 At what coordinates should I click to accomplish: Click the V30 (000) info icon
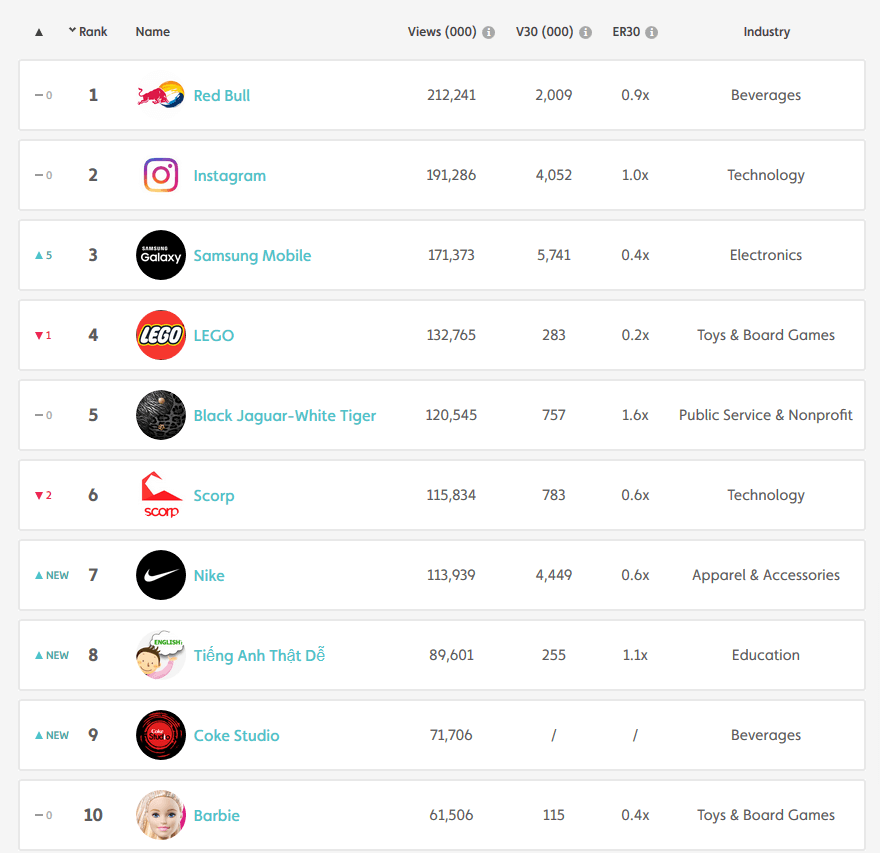coord(585,33)
